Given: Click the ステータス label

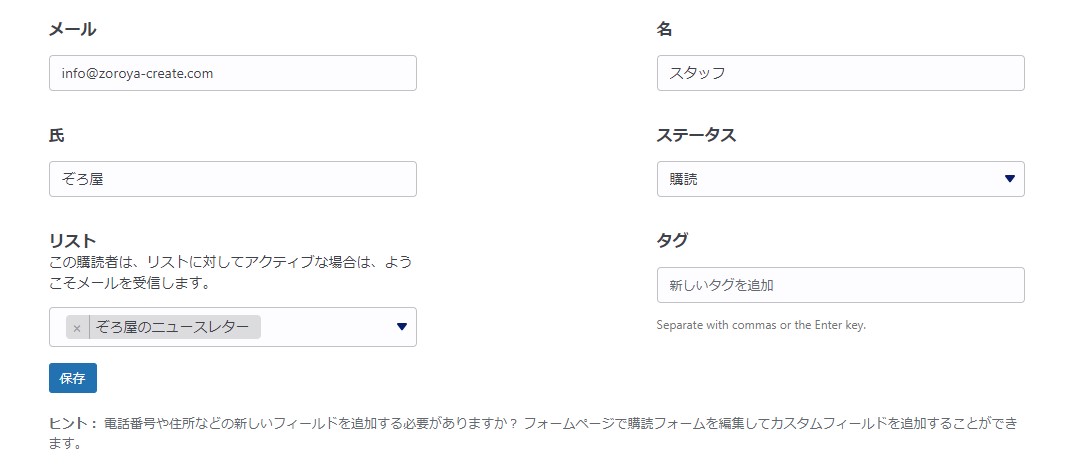Looking at the screenshot, I should click(x=696, y=135).
